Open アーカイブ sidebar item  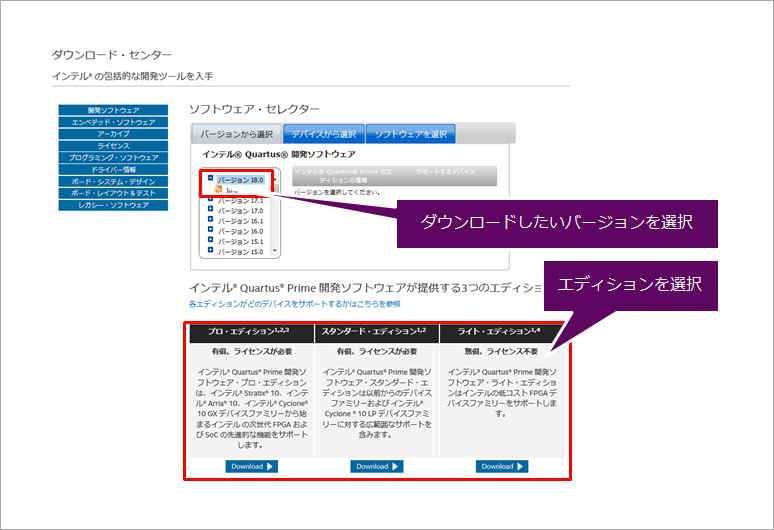click(113, 134)
